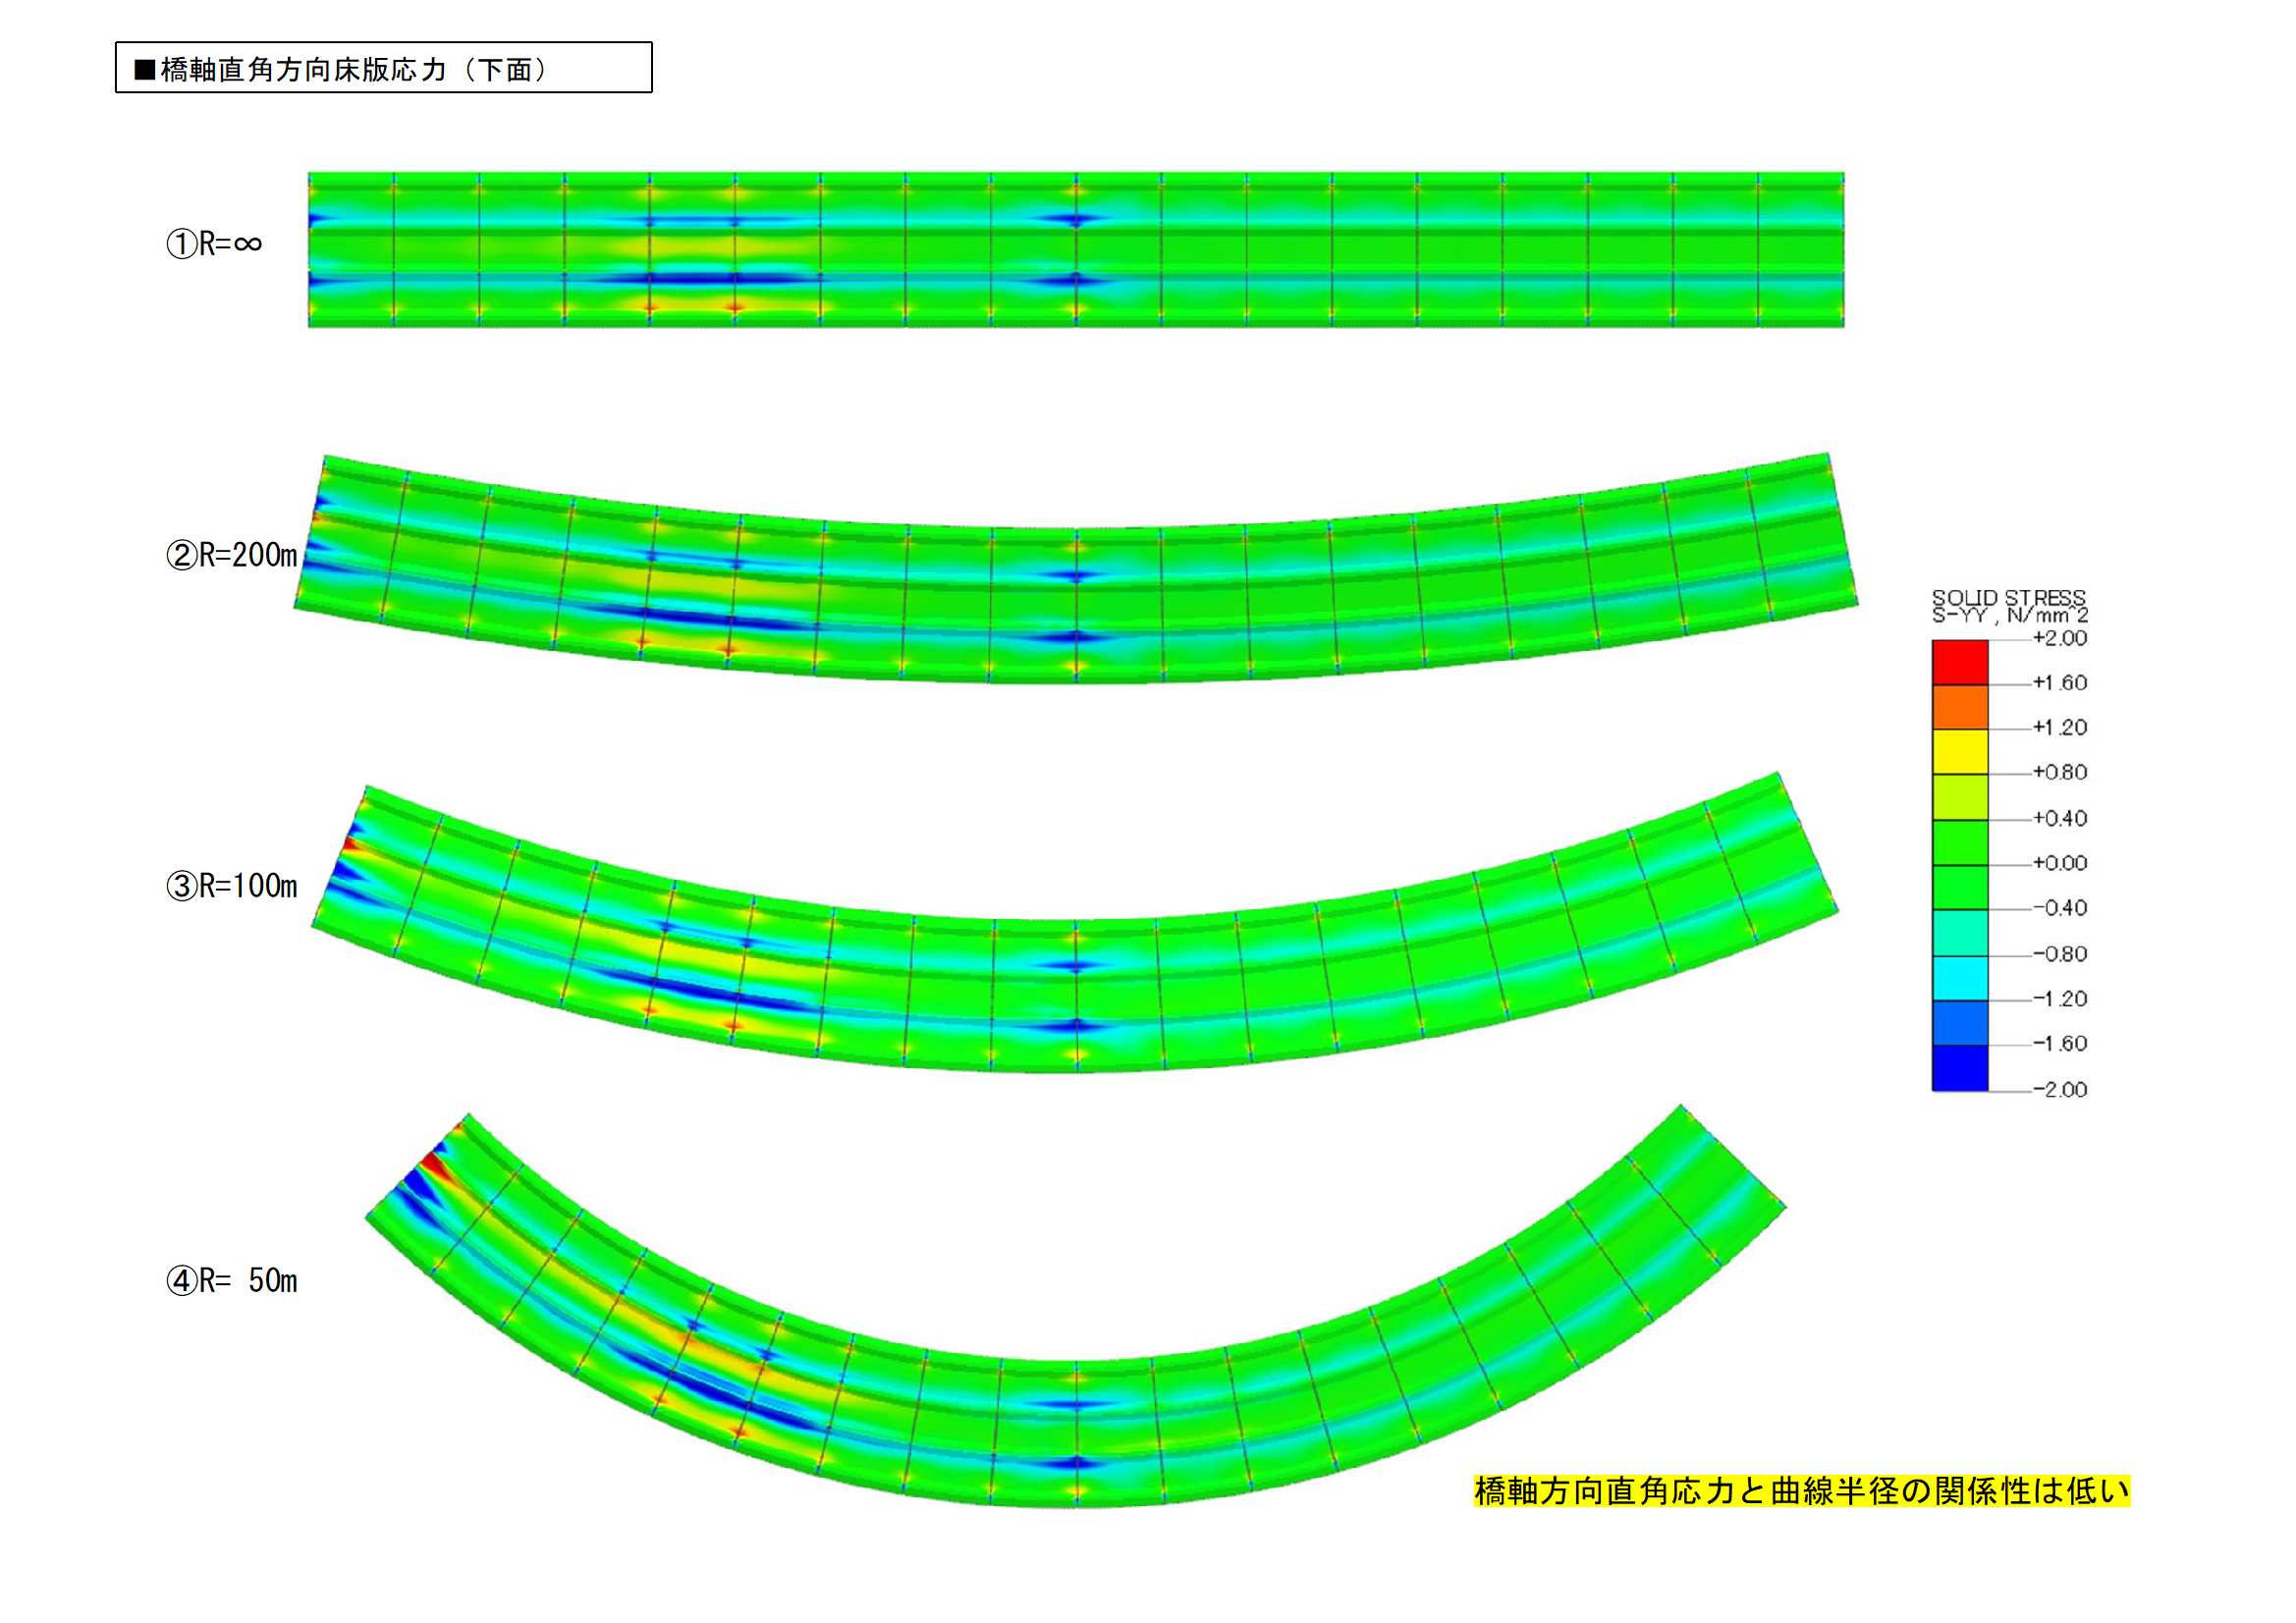
Task: Click the SOLID STRESS legend title
Action: tap(2008, 598)
